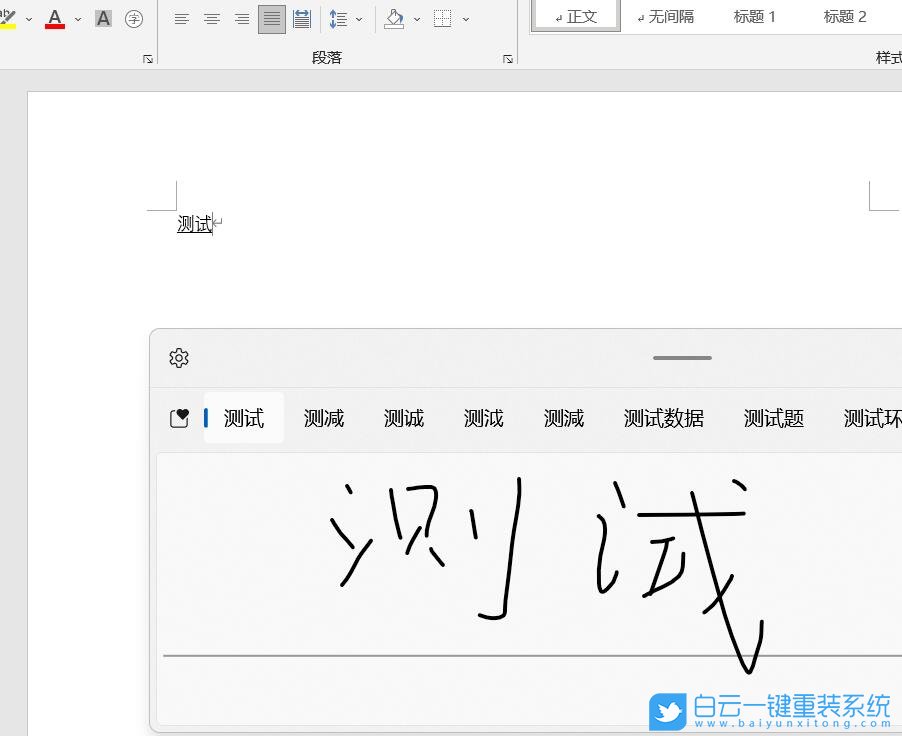Viewport: 902px width, 736px height.
Task: Open the settings gear on the handwriting panel
Action: (x=178, y=357)
